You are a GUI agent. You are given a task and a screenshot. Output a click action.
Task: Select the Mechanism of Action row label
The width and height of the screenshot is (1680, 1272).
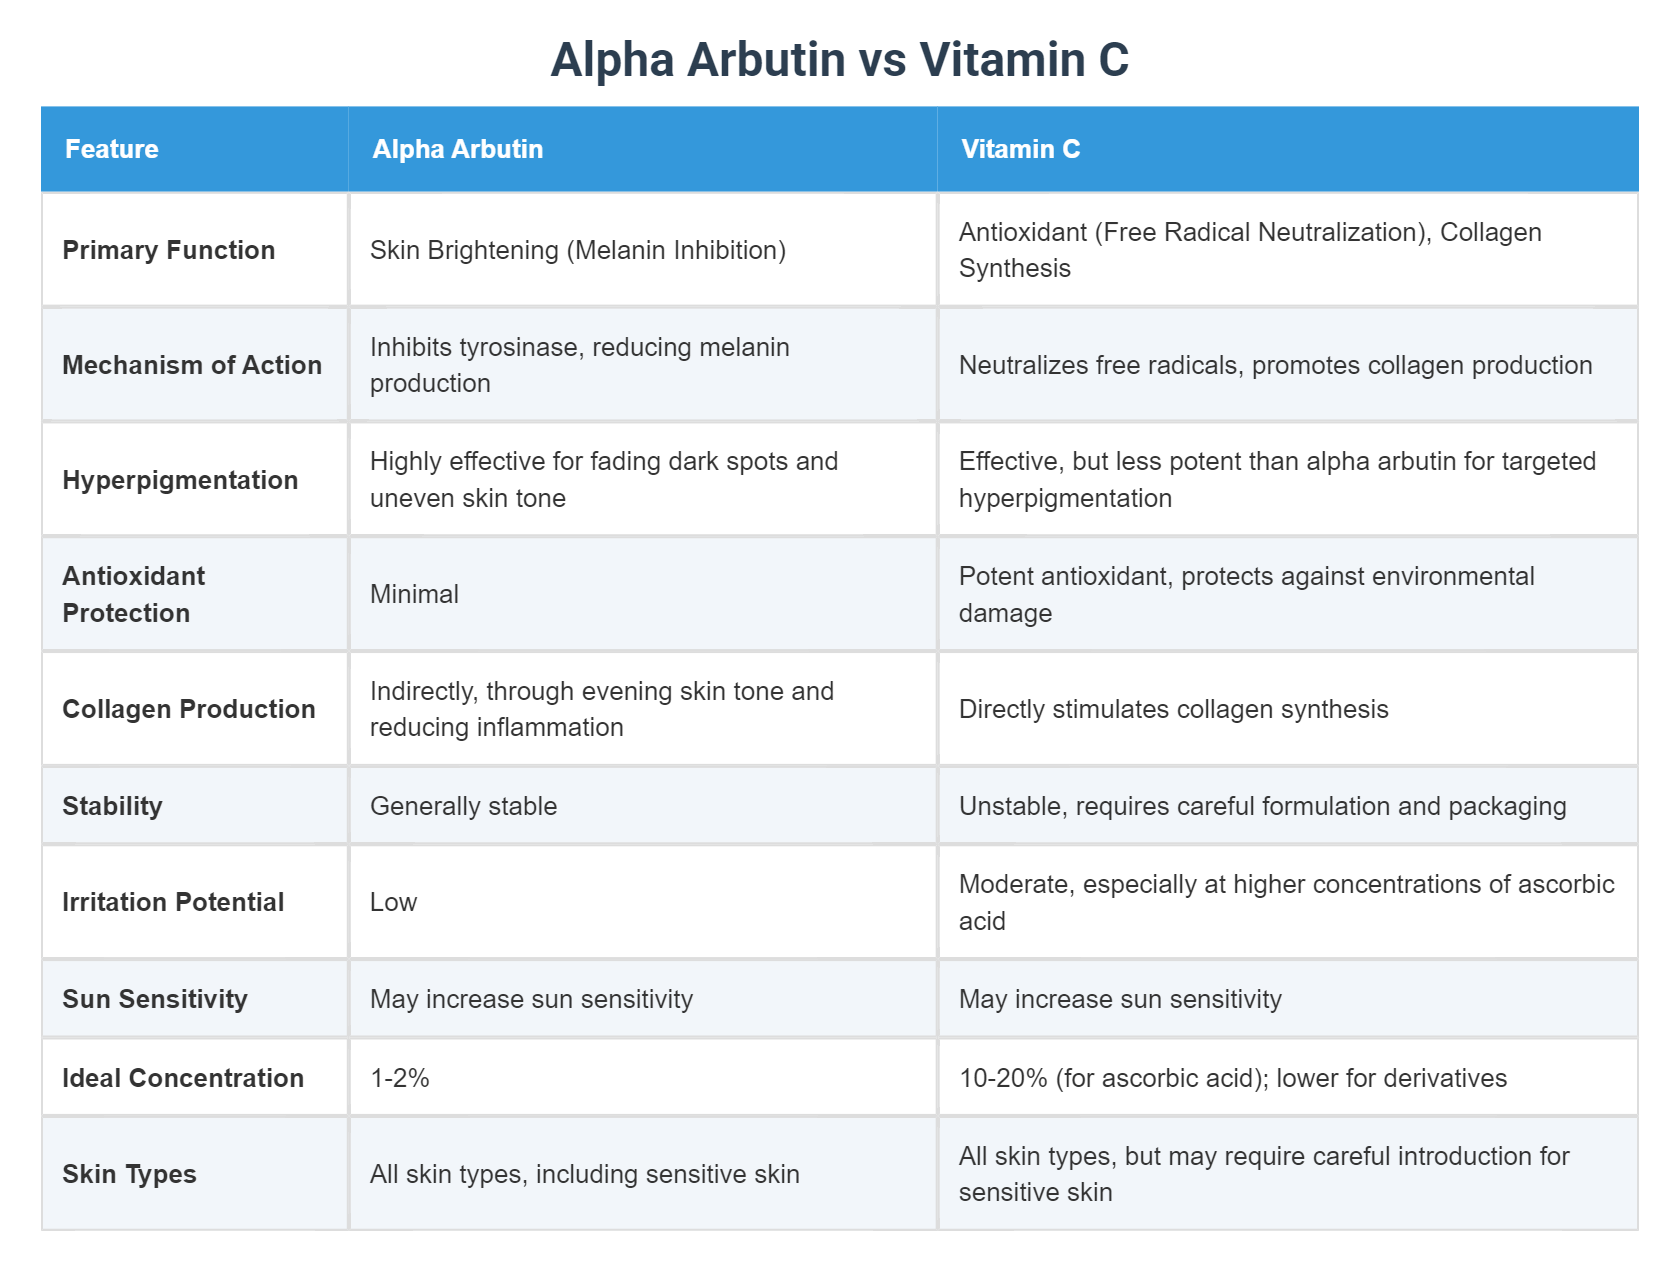pyautogui.click(x=192, y=365)
